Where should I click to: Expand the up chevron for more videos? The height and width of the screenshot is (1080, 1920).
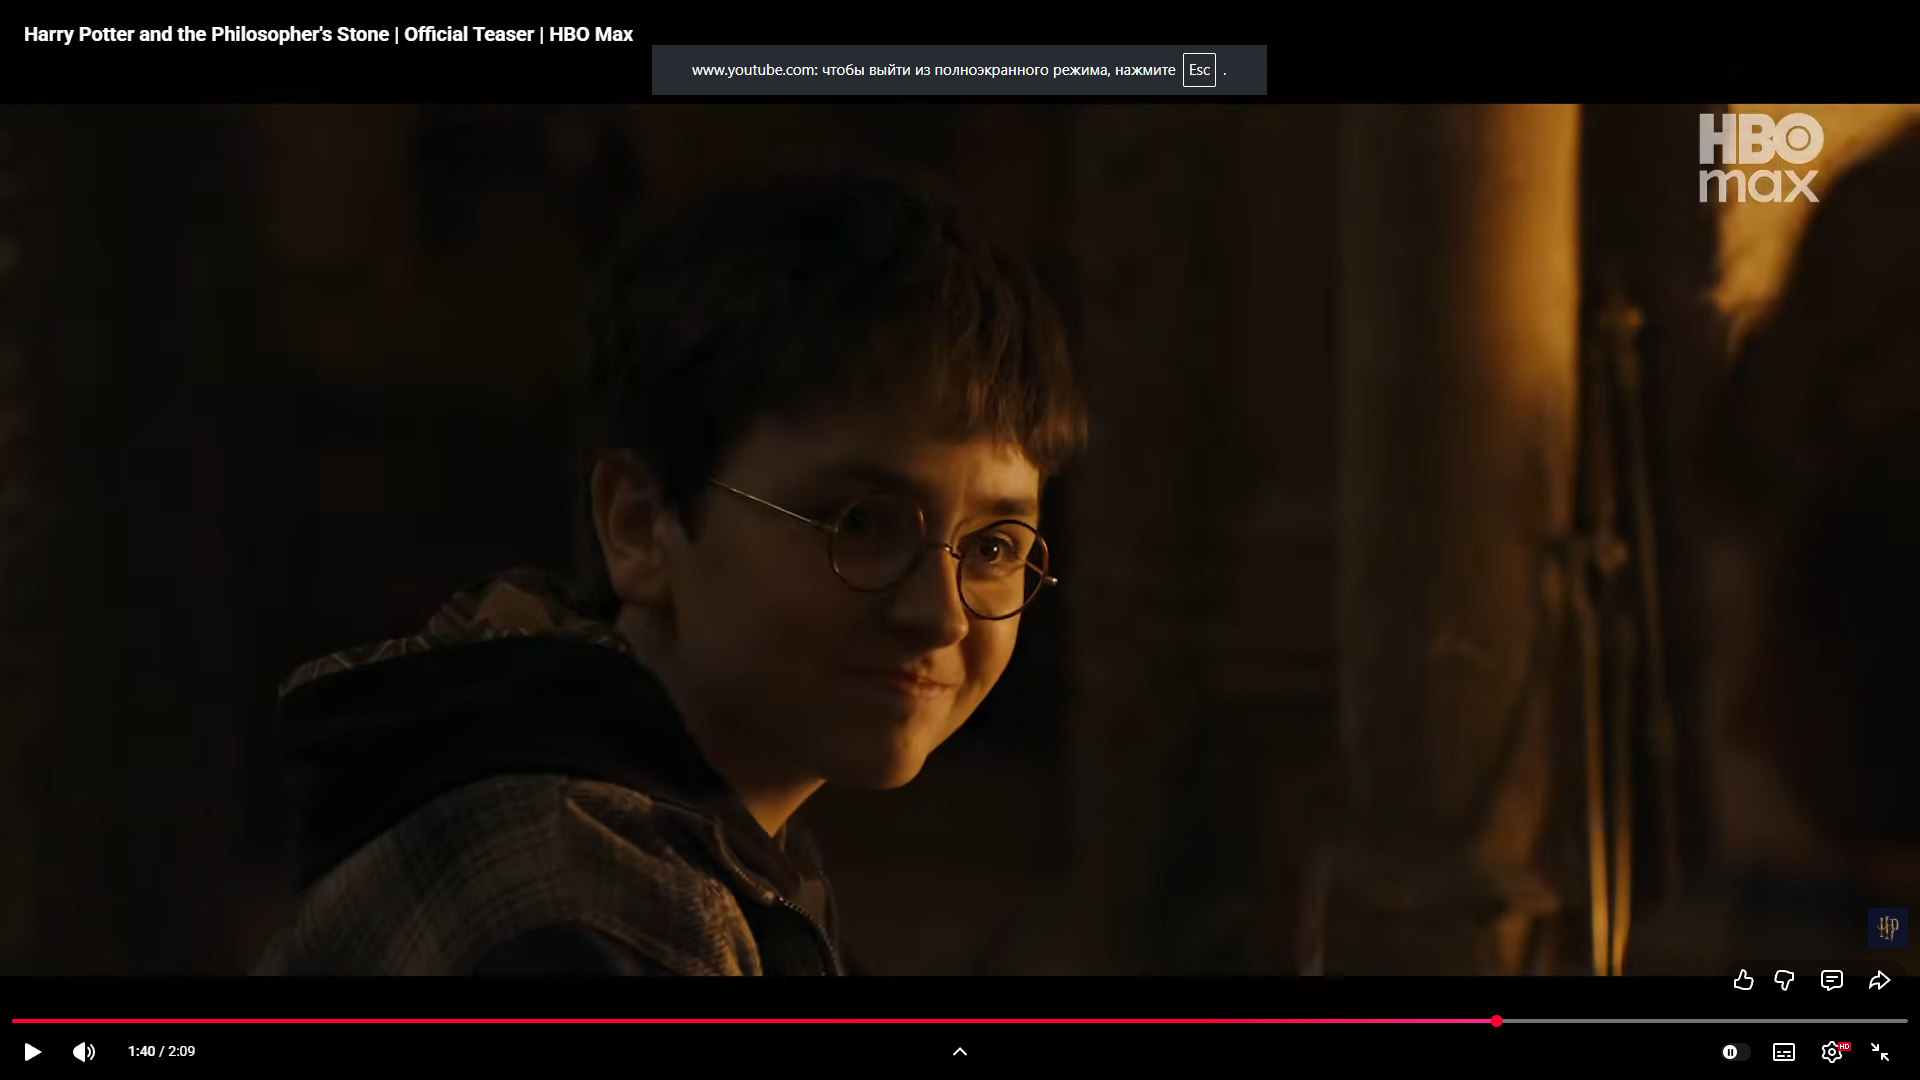click(x=960, y=1051)
